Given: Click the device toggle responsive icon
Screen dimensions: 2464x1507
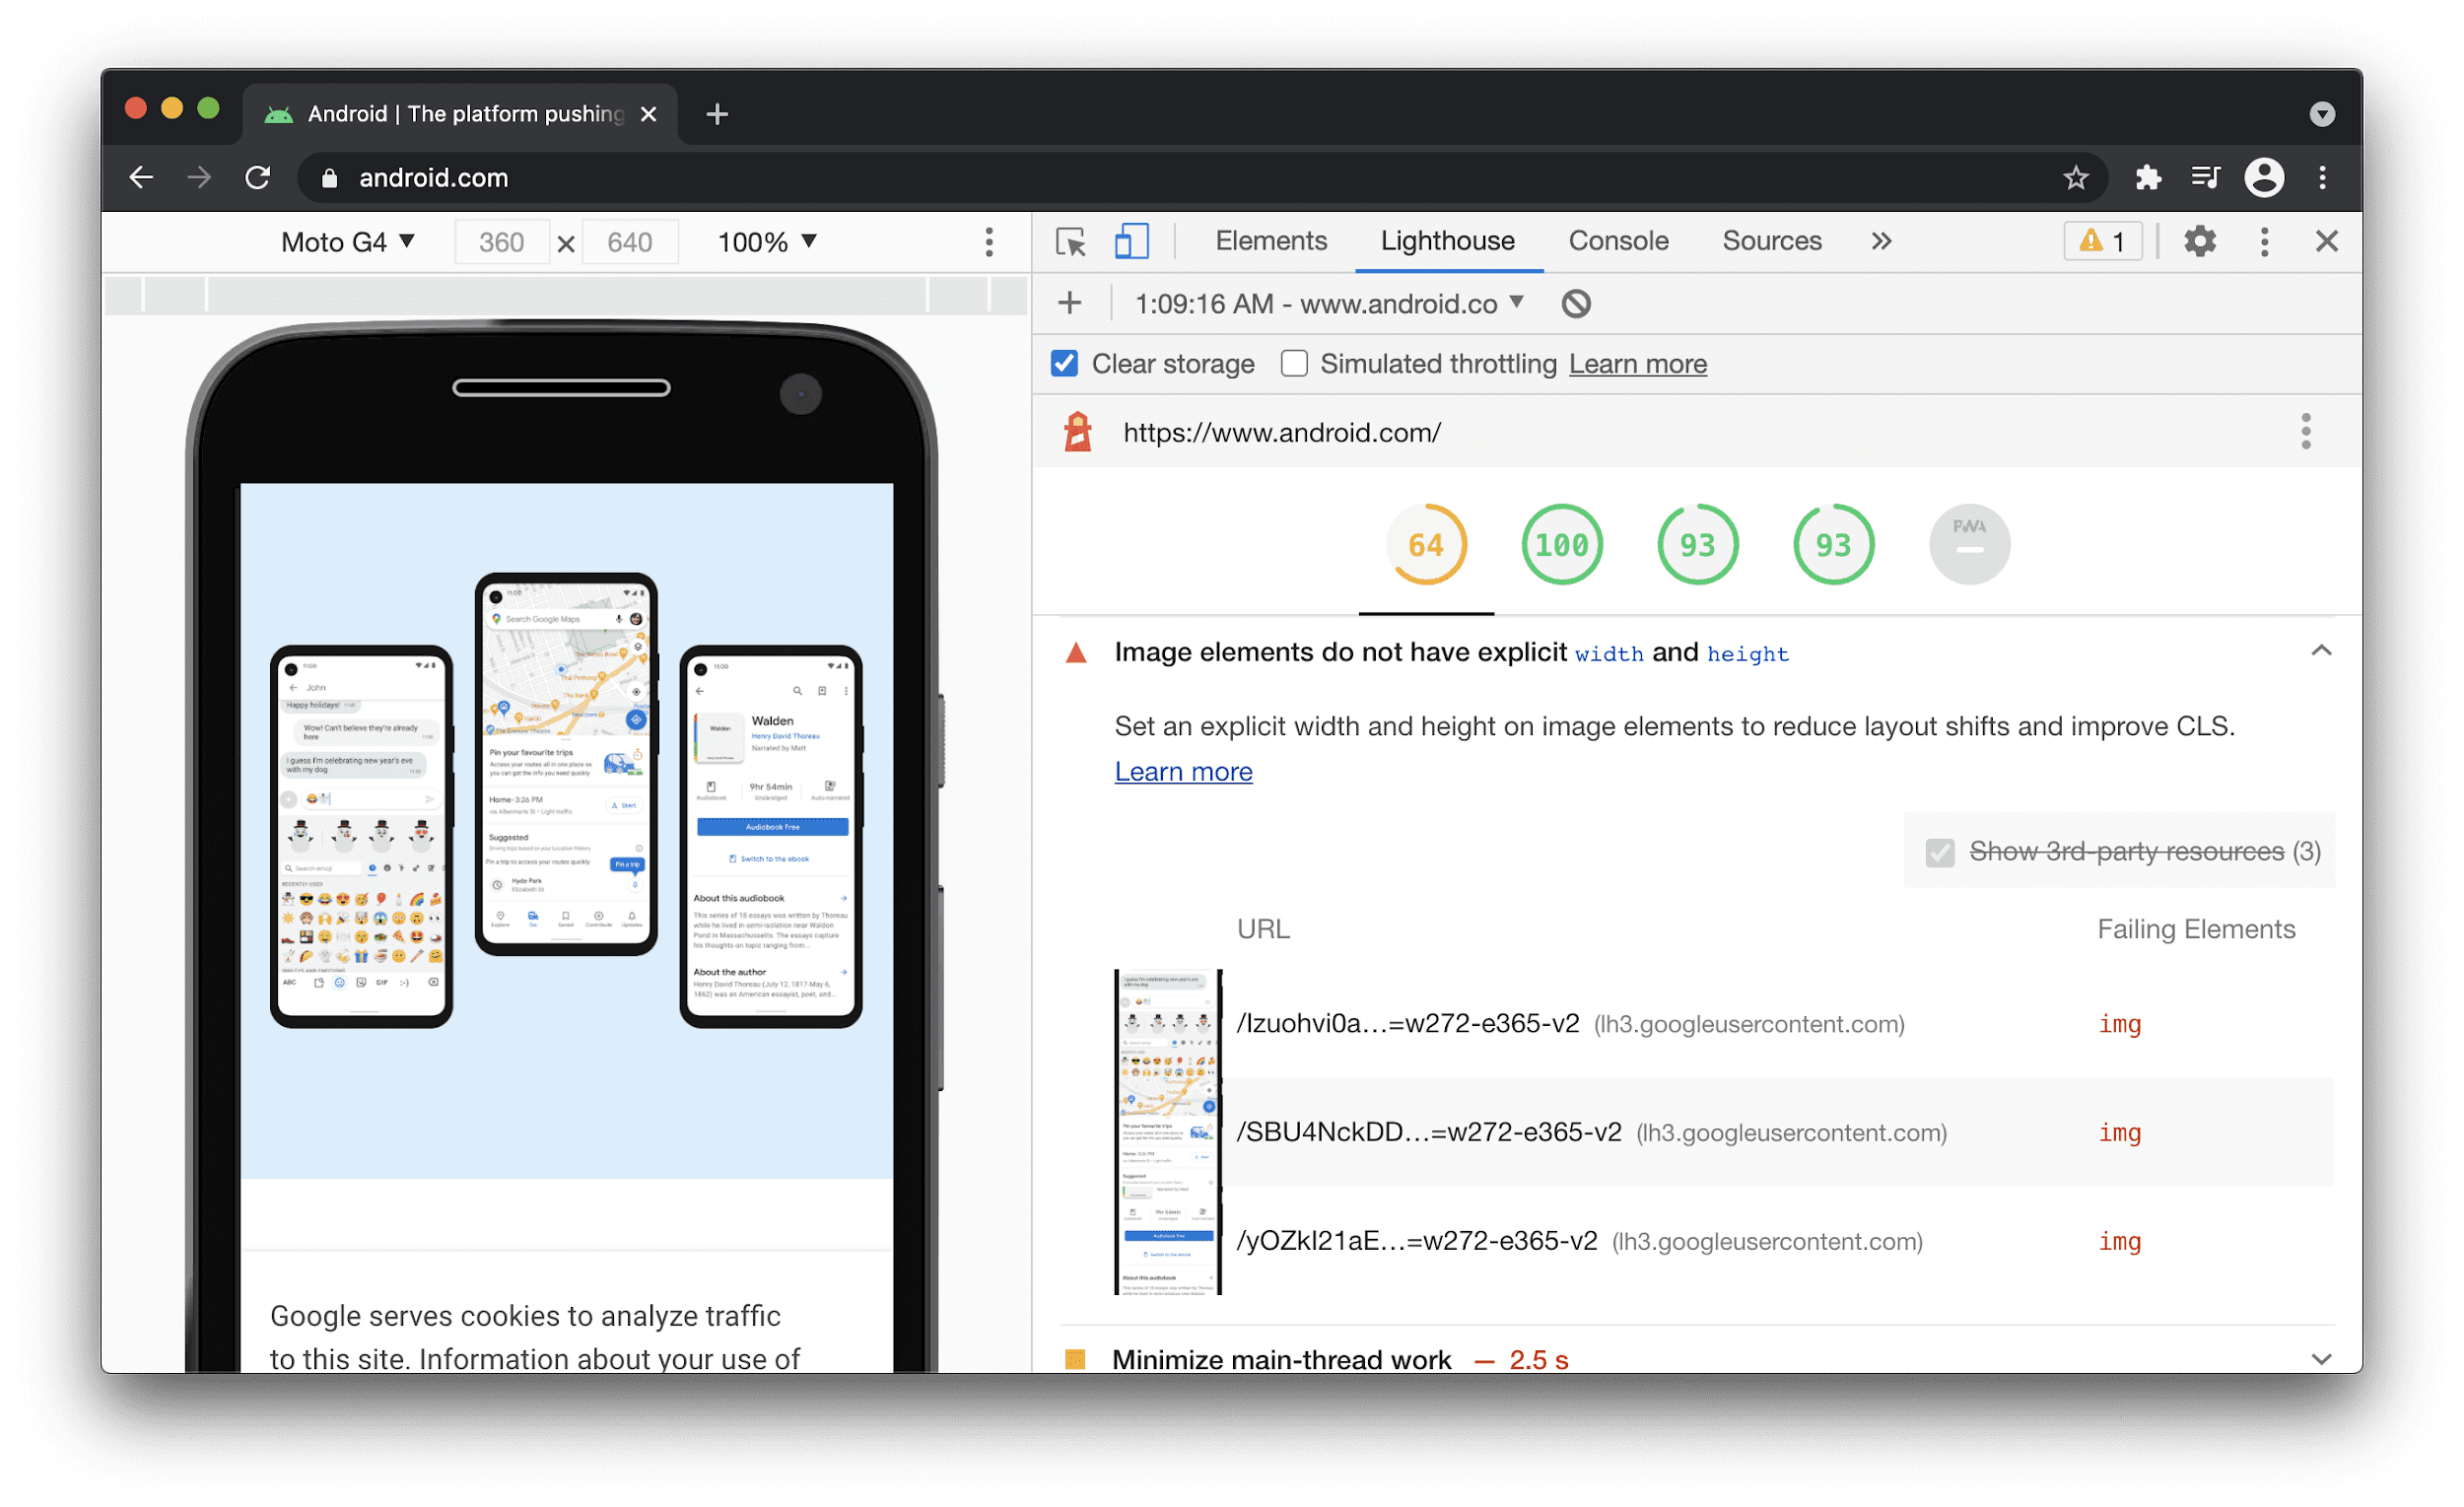Looking at the screenshot, I should (x=1129, y=242).
